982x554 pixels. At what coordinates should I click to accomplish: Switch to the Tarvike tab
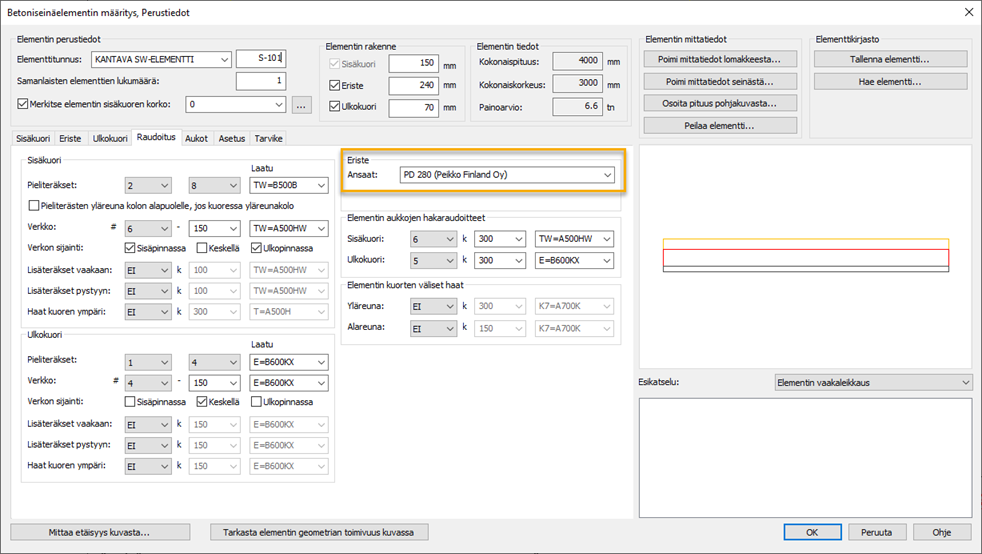(x=268, y=138)
